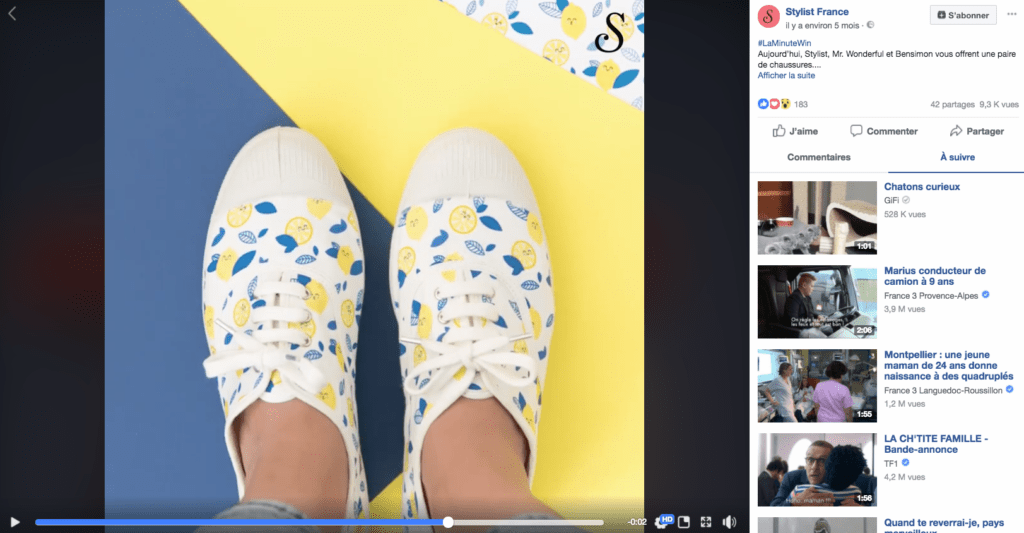The height and width of the screenshot is (533, 1024).
Task: Click the '1,2 M vues' view count
Action: coord(904,404)
